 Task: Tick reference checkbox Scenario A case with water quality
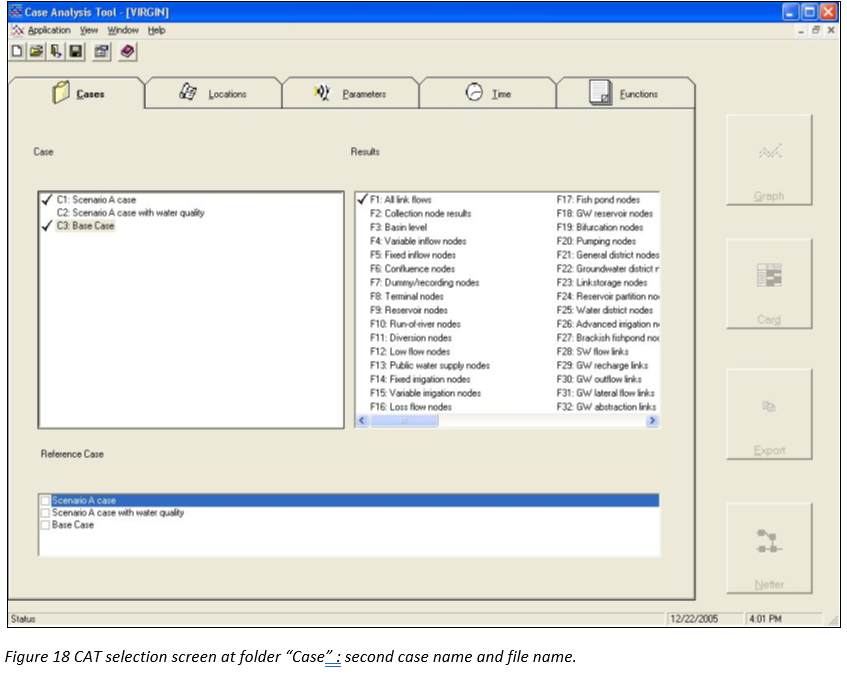click(45, 513)
